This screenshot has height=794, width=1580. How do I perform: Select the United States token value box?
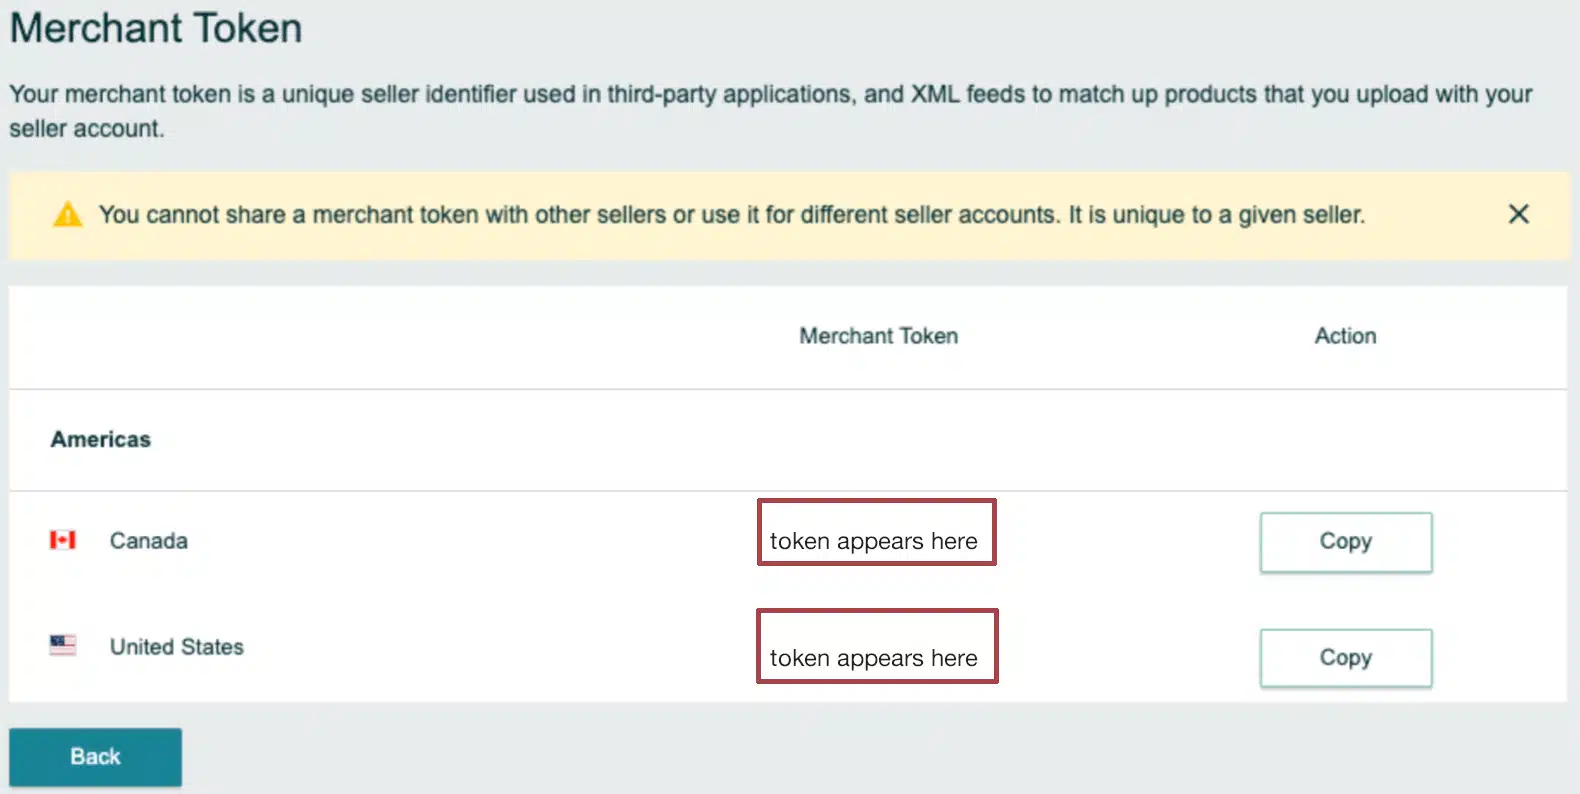coord(876,647)
